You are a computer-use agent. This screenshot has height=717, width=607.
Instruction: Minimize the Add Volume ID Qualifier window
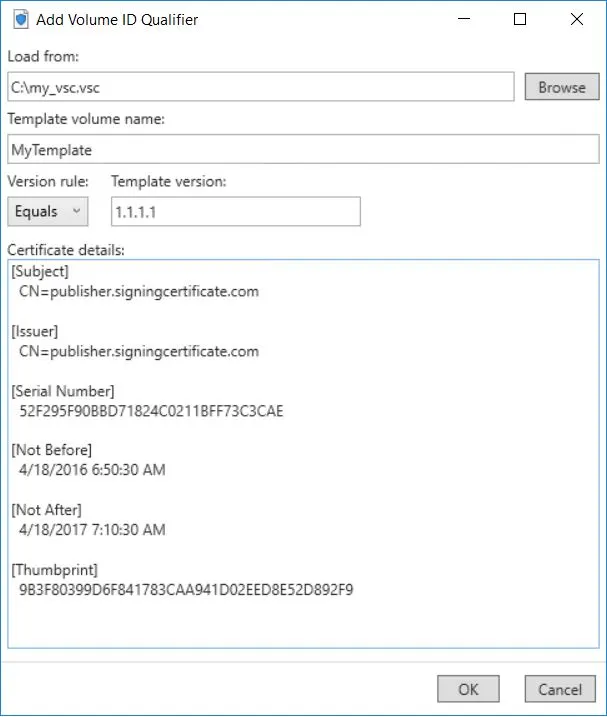(463, 19)
